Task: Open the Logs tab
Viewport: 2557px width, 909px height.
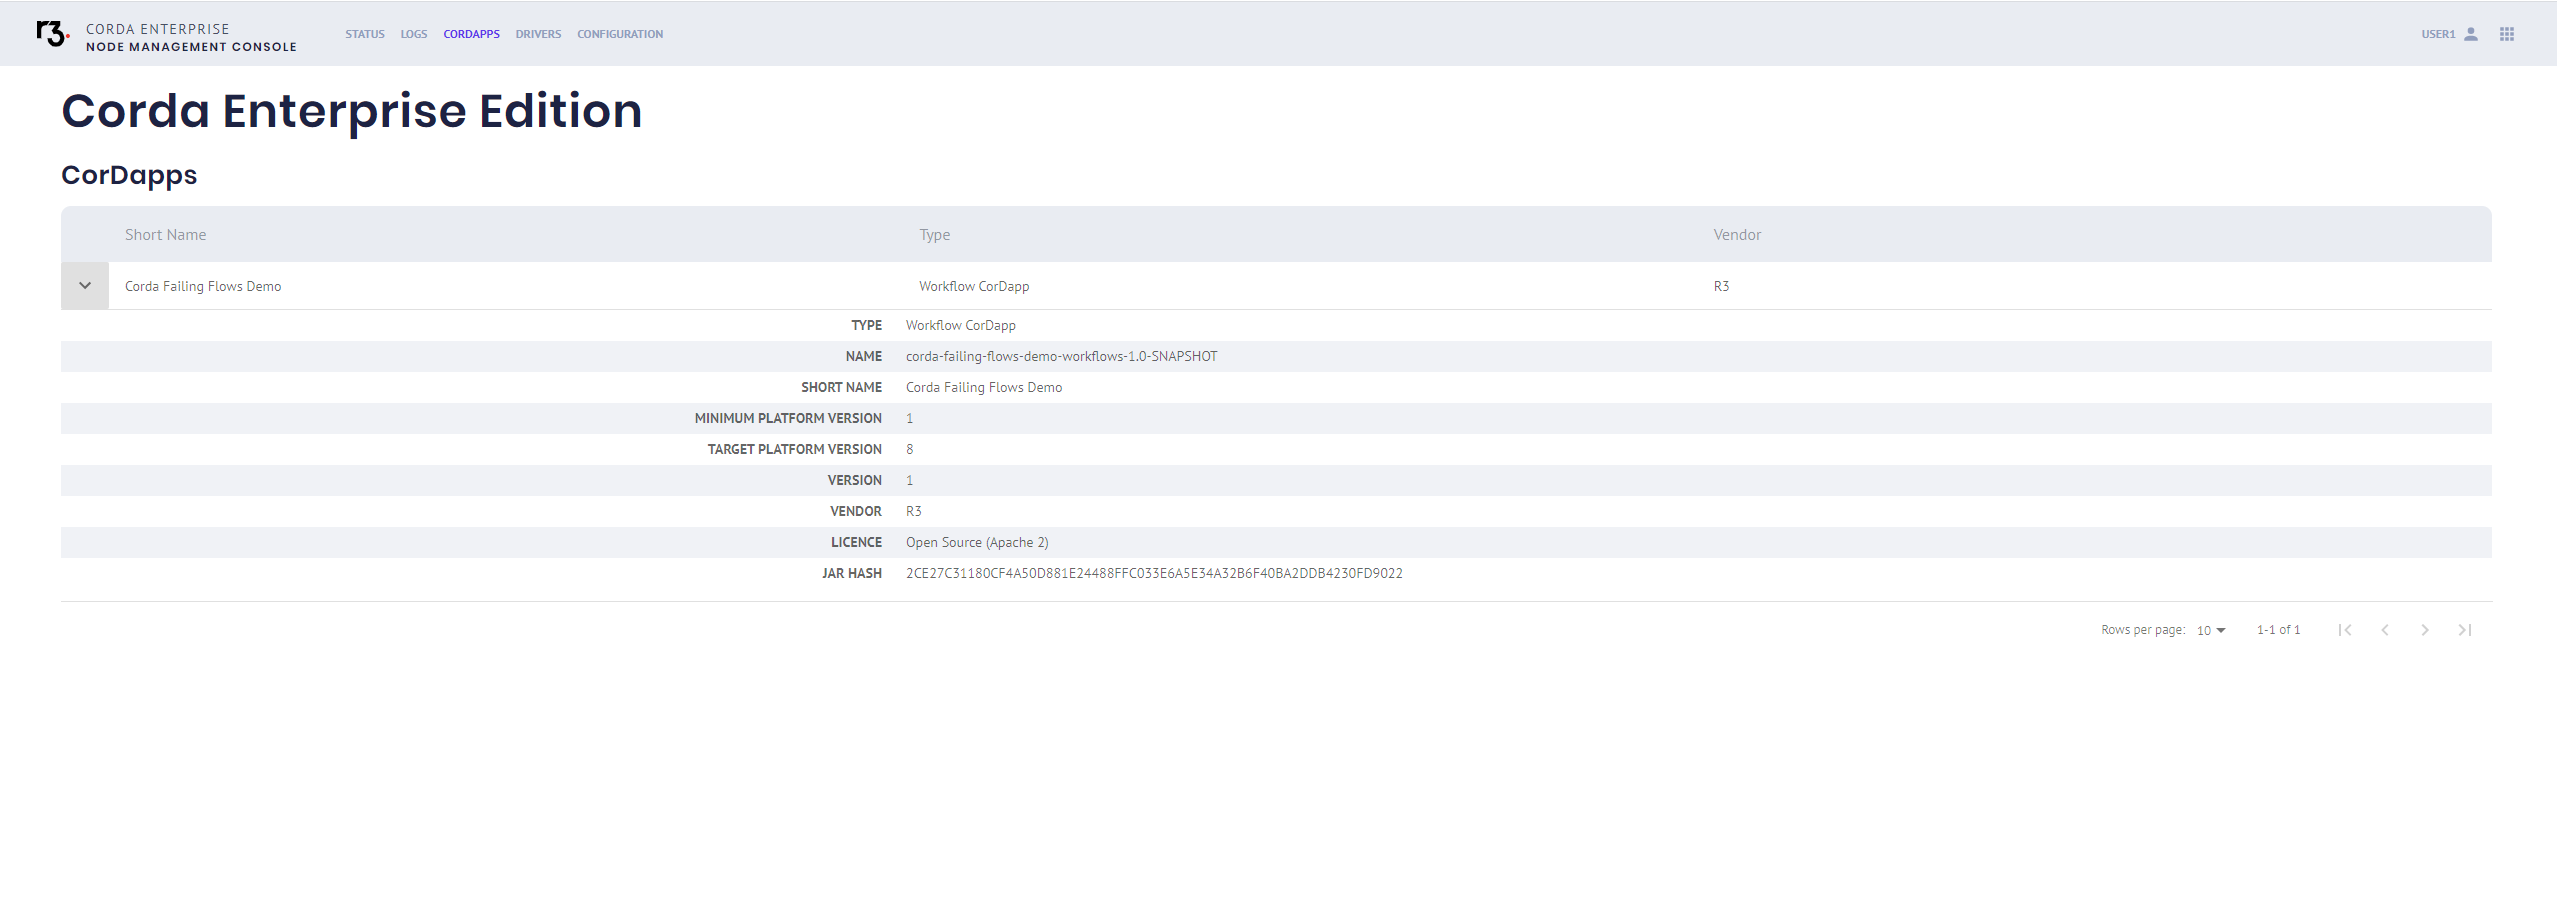Action: point(414,34)
